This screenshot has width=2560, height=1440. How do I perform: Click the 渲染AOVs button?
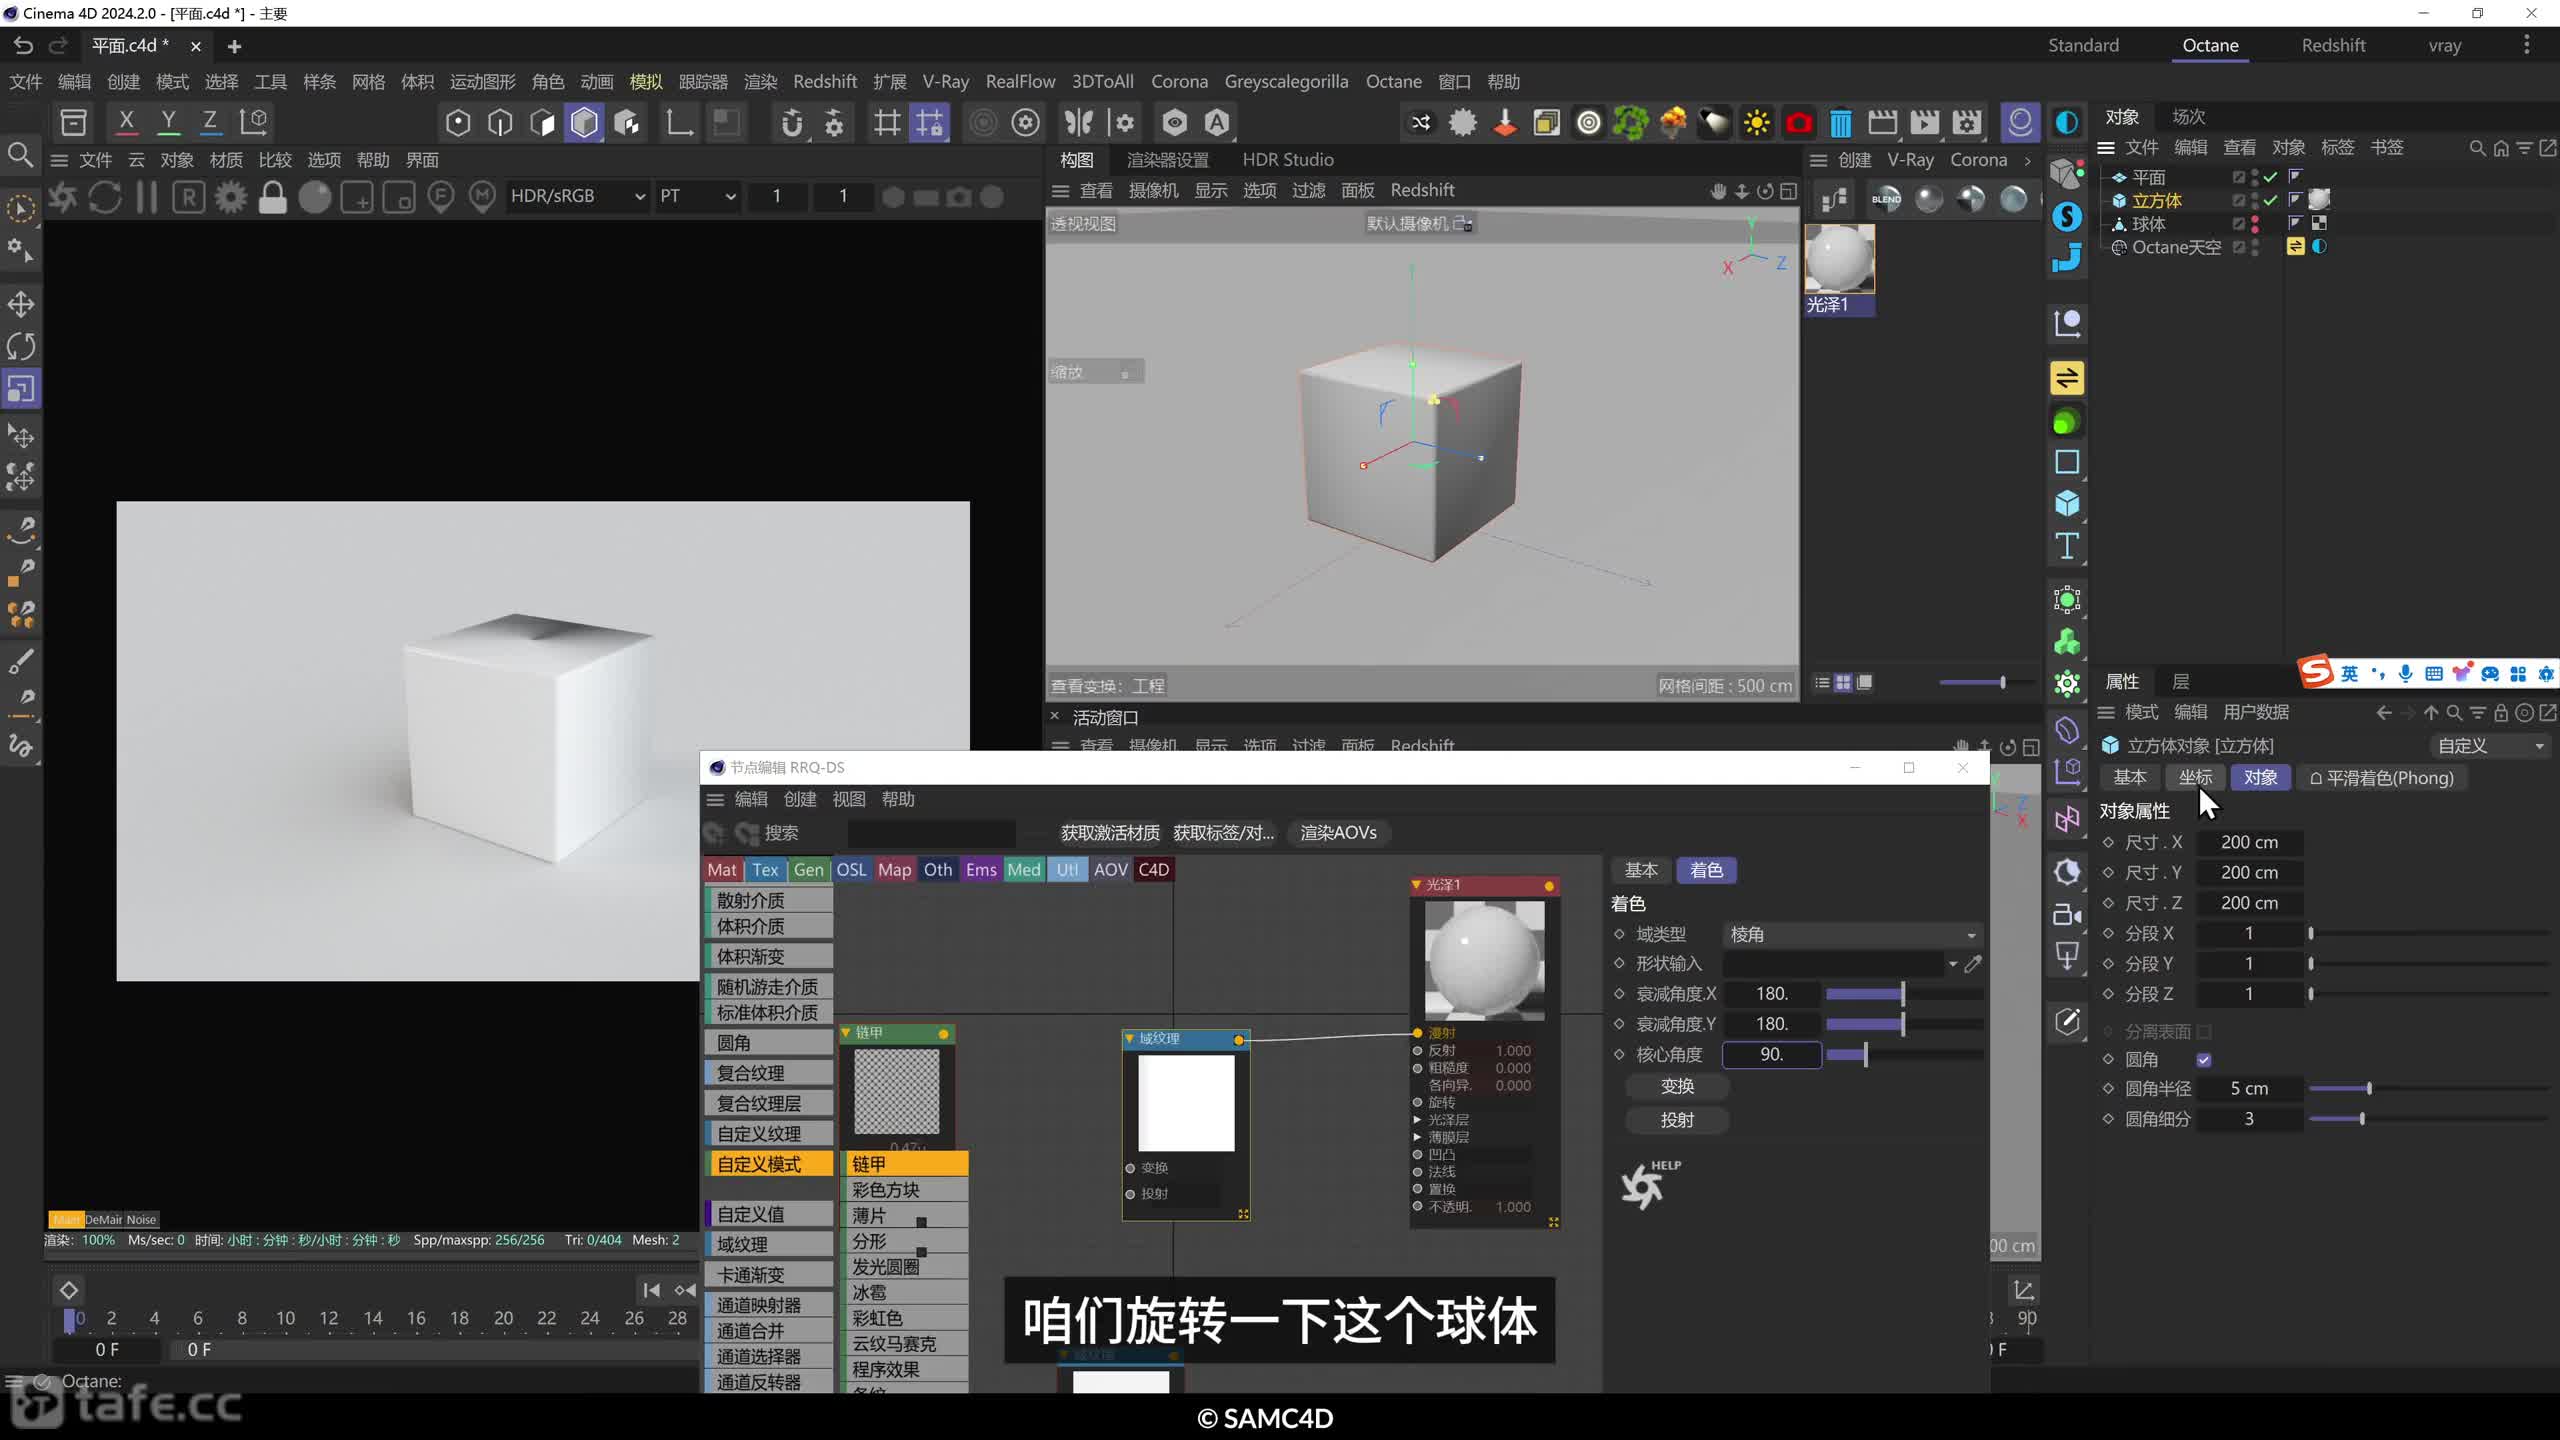click(x=1338, y=833)
